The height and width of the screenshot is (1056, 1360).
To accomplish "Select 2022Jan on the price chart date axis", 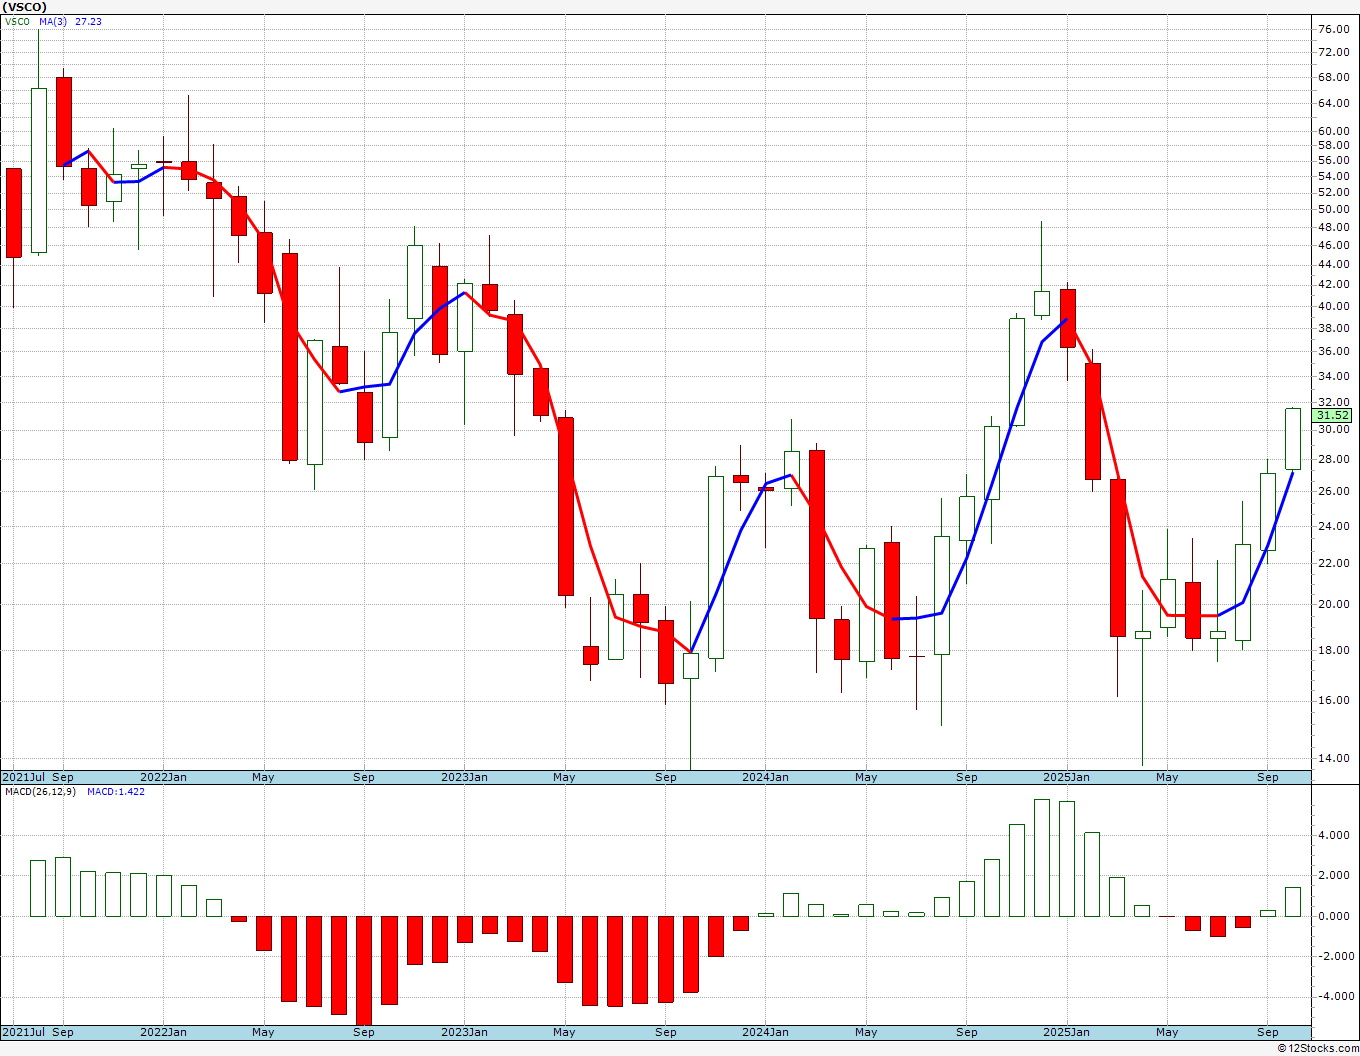I will click(x=163, y=777).
